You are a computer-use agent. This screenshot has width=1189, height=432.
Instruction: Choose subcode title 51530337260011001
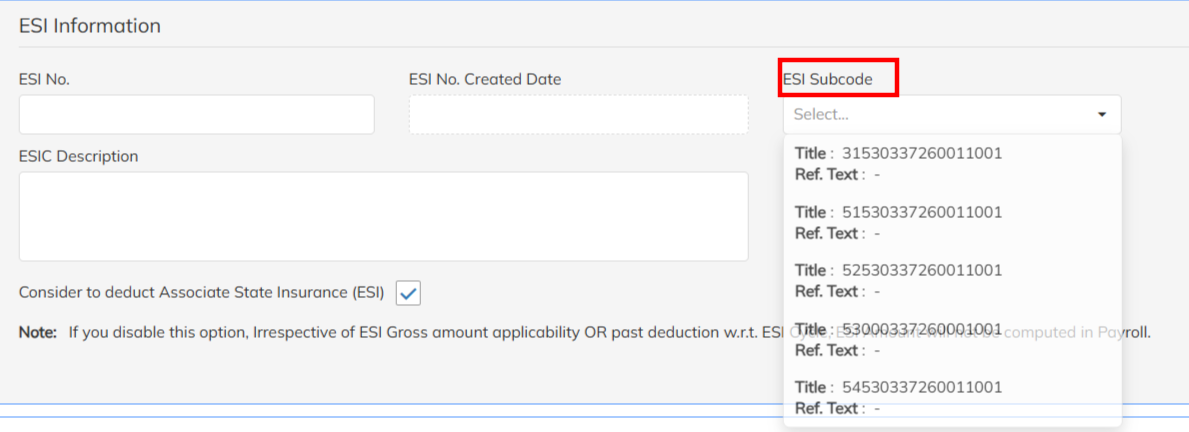click(x=921, y=212)
